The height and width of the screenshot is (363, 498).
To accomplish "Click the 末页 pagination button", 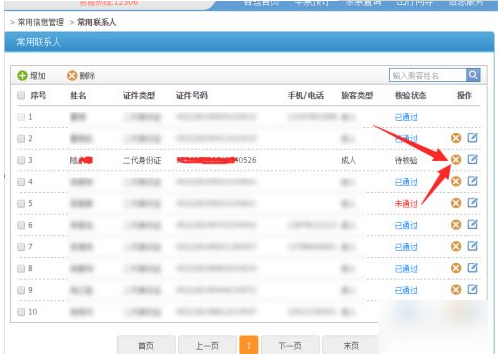I will [x=351, y=345].
